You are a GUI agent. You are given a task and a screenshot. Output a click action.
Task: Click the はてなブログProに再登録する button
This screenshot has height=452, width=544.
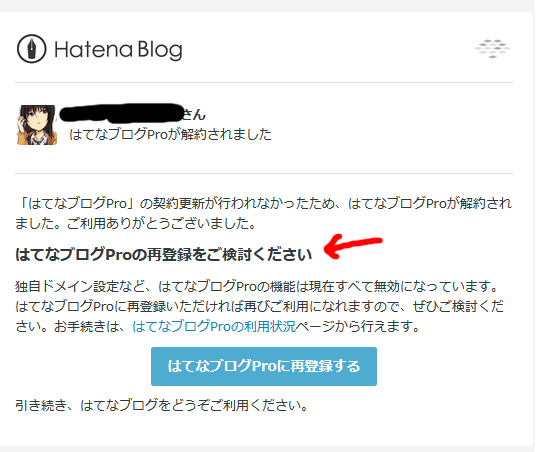tap(264, 366)
